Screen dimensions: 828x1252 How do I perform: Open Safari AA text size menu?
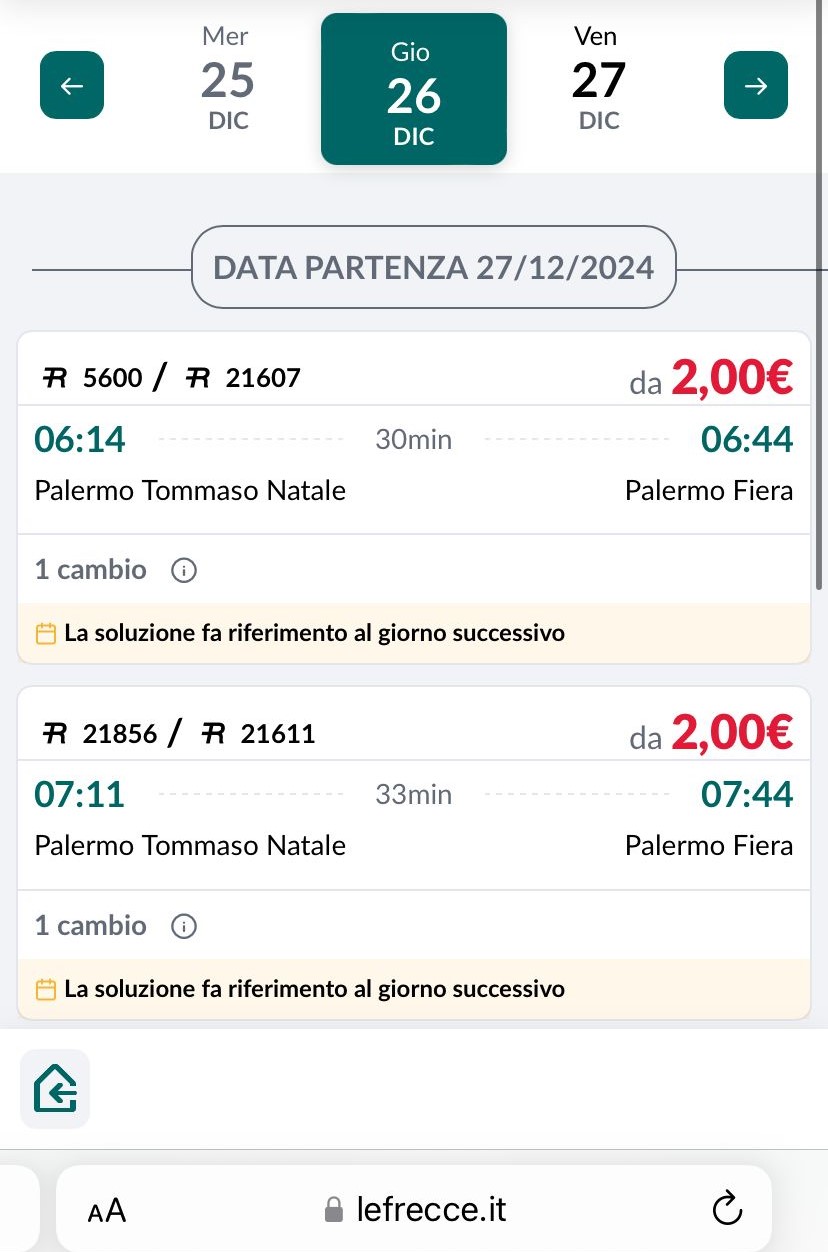coord(107,1211)
